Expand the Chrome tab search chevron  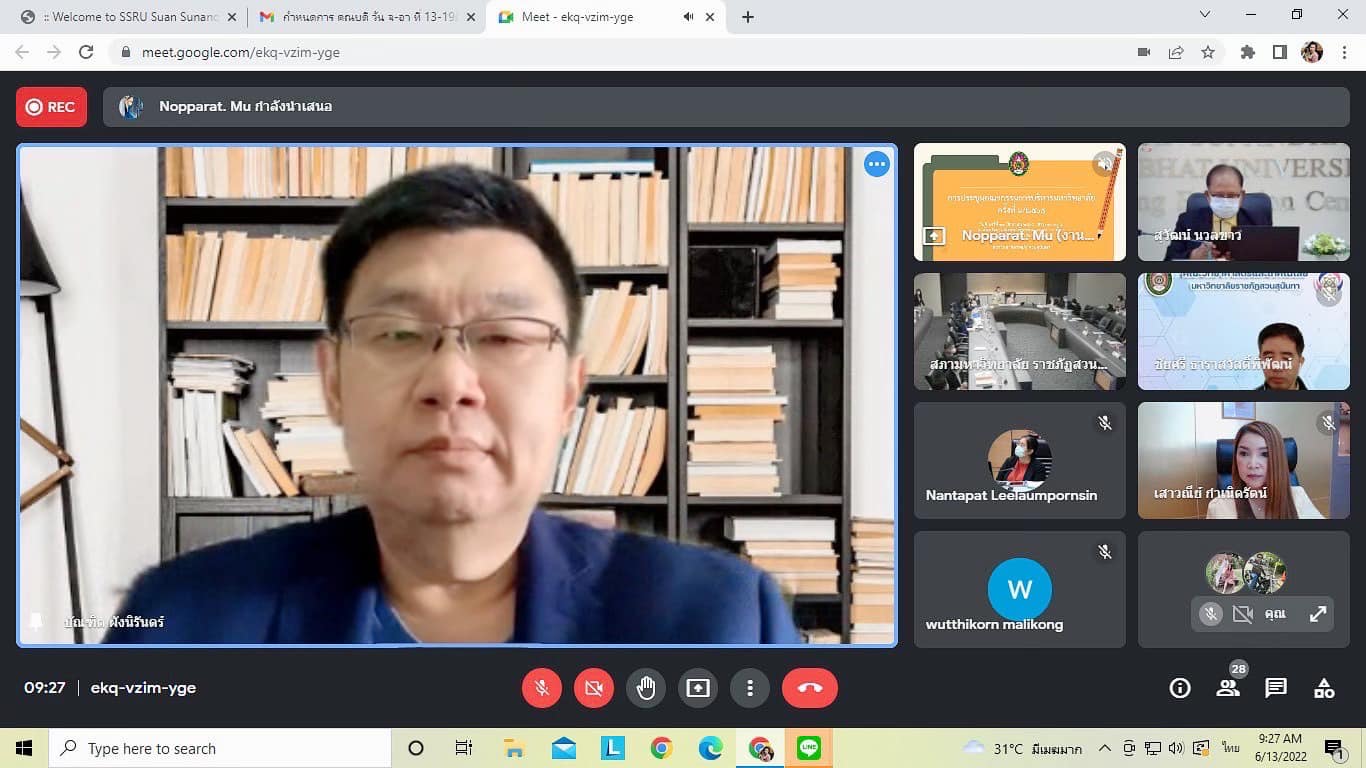pos(1205,15)
